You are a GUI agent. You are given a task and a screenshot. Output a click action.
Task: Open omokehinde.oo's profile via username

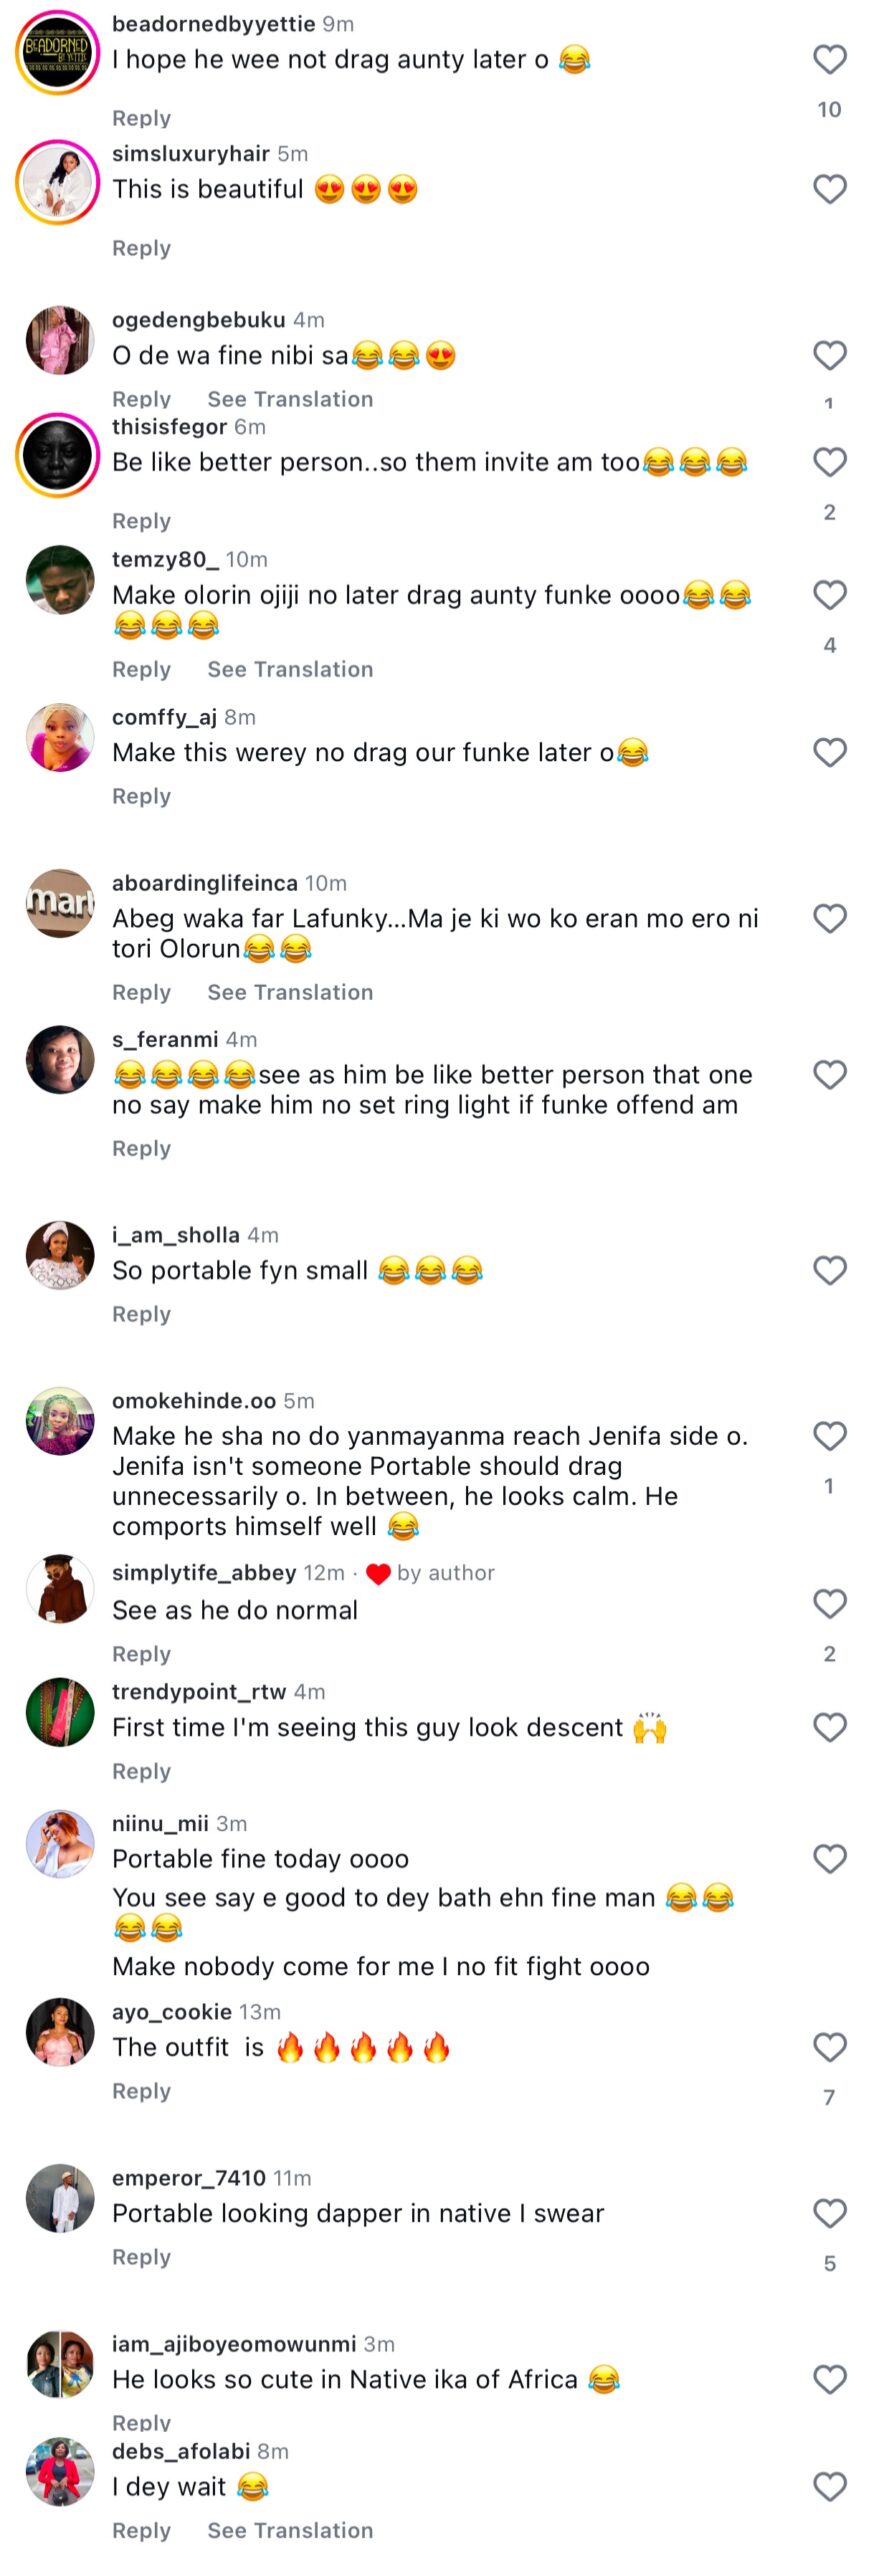click(193, 1401)
